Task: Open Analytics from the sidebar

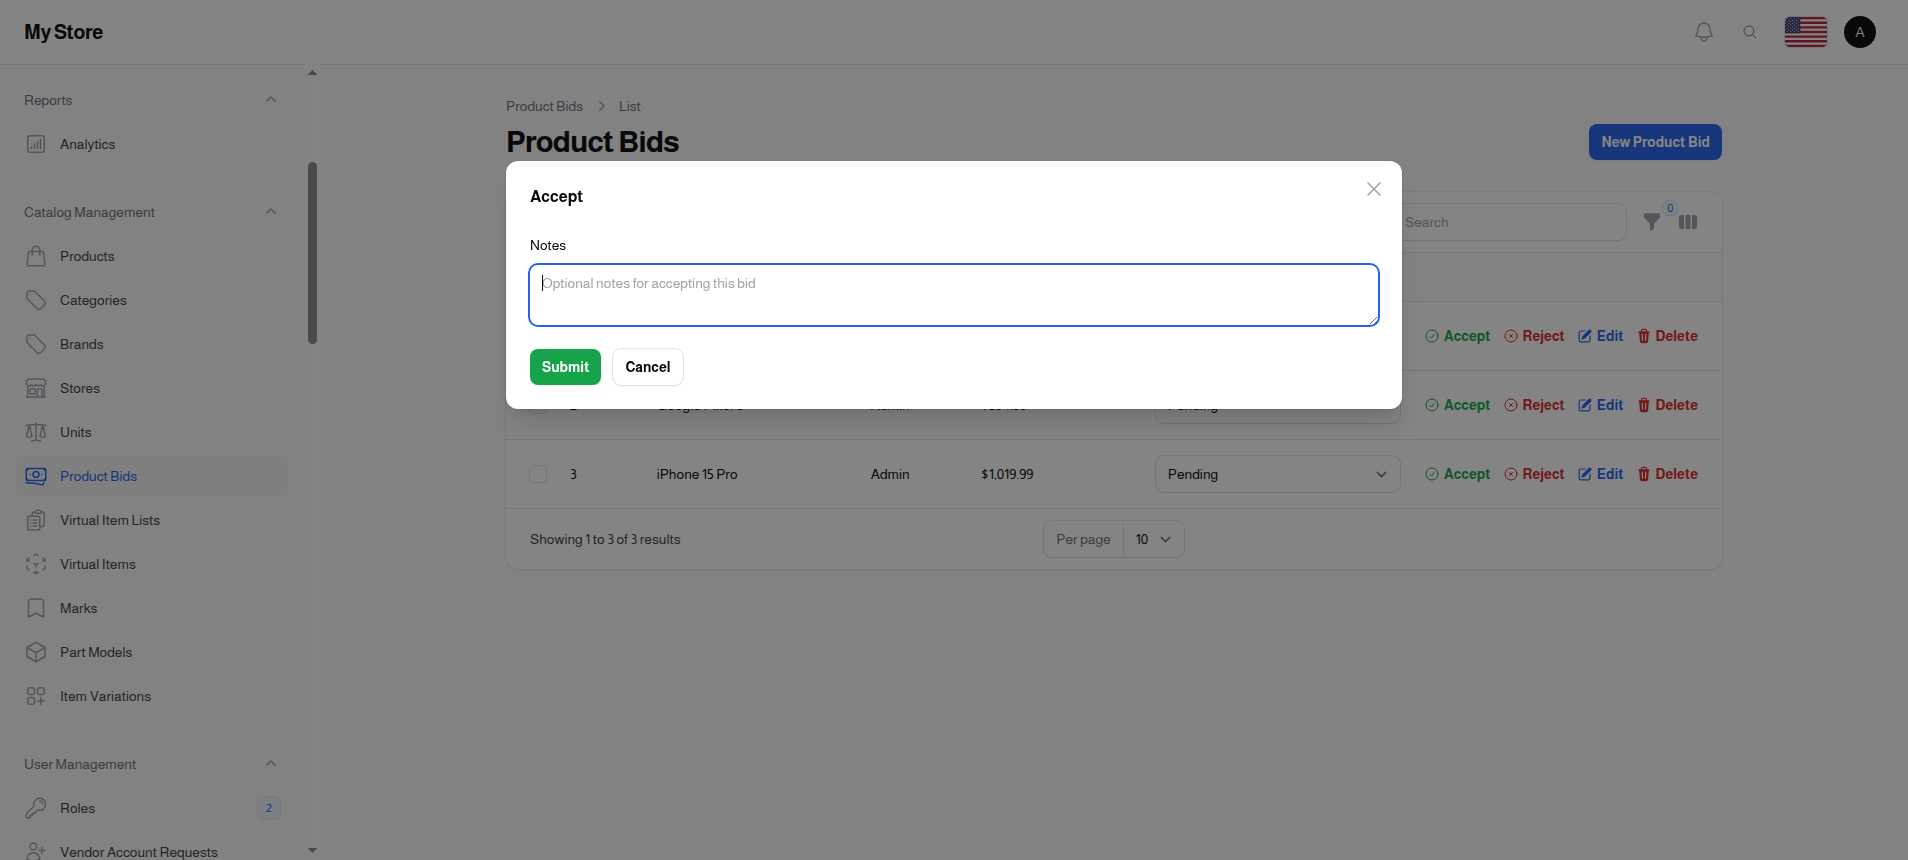Action: click(x=87, y=144)
